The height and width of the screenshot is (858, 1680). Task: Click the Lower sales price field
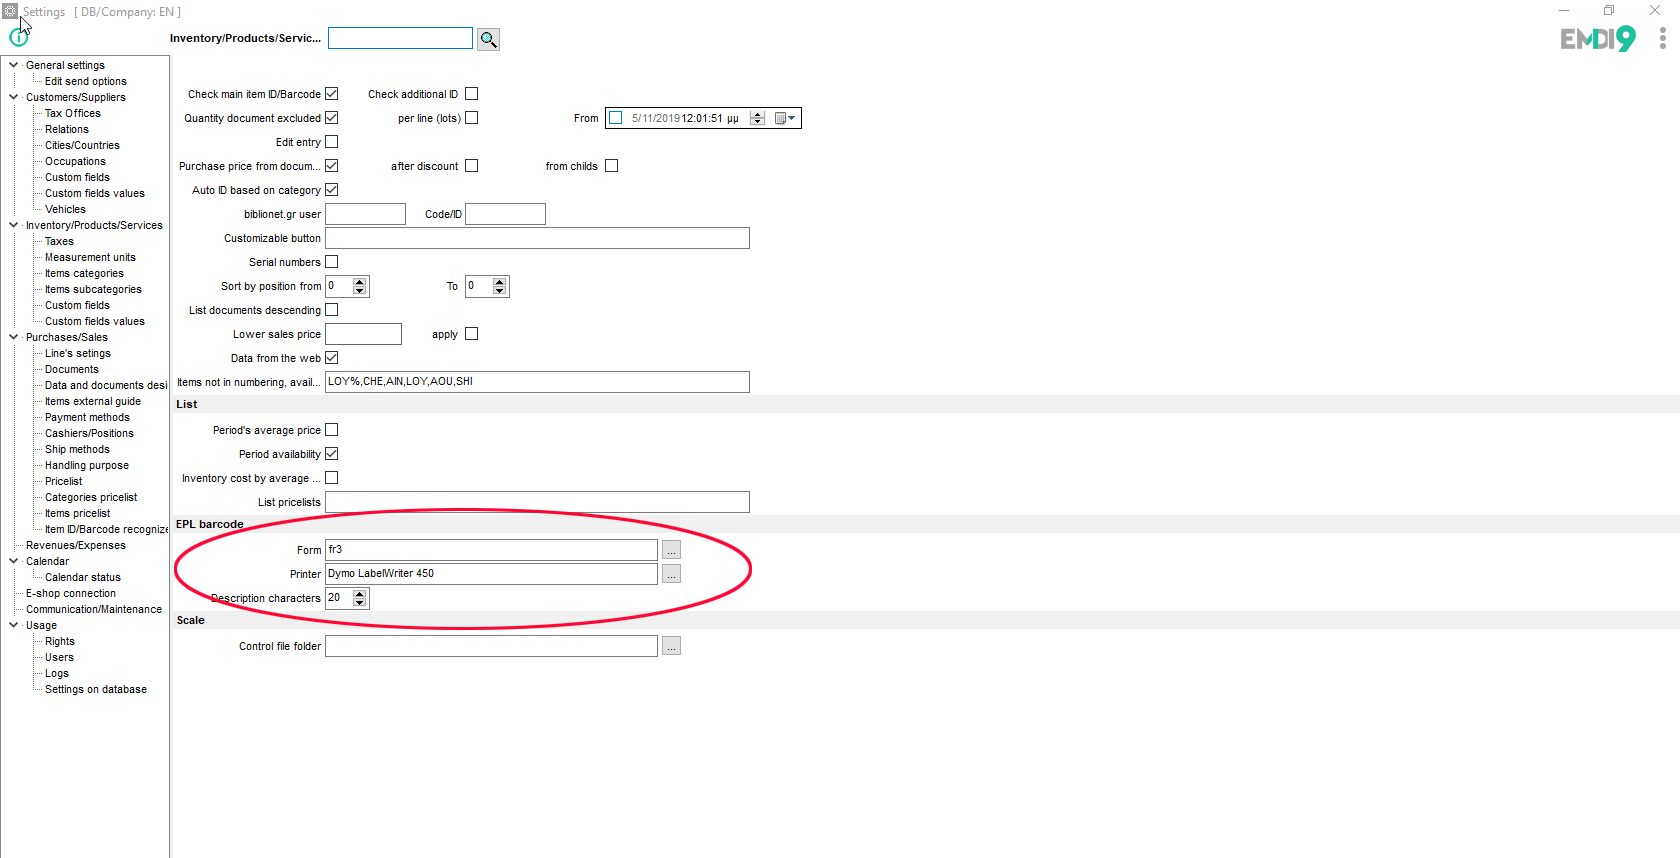click(x=363, y=334)
